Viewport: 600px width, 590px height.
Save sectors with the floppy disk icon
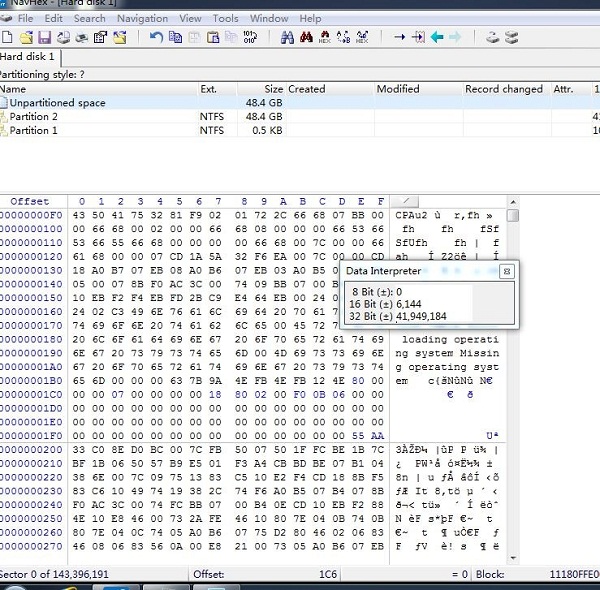coord(45,37)
